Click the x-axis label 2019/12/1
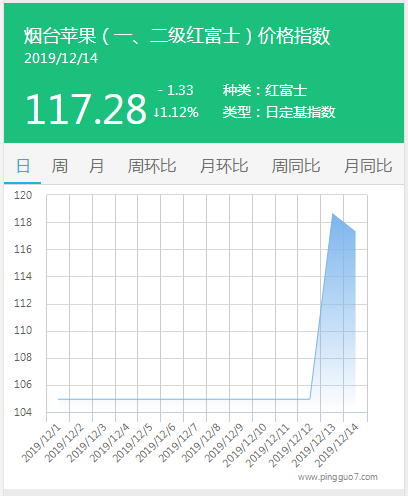Screen dimensions: 408x496 tap(42, 443)
